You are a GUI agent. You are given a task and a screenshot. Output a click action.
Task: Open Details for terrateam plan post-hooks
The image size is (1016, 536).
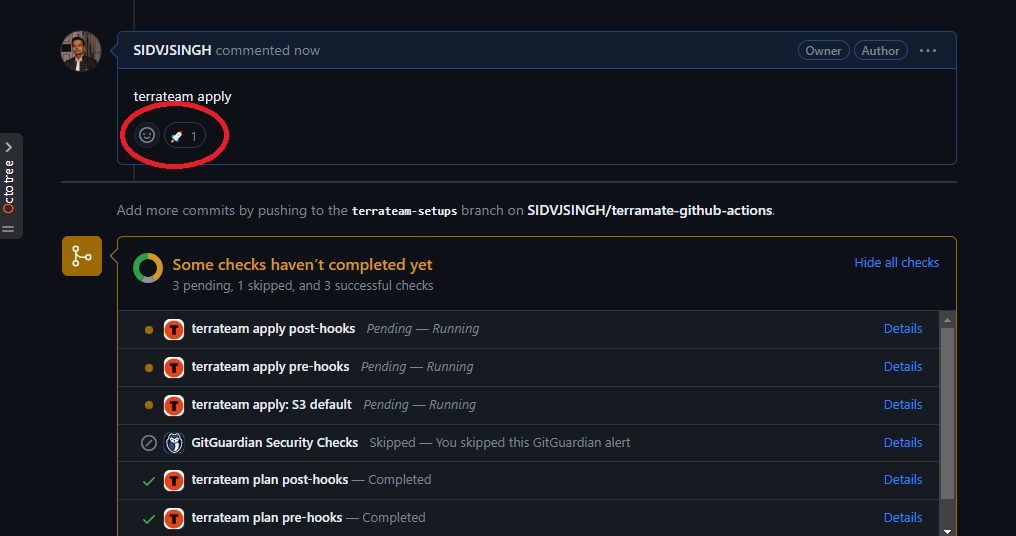click(x=903, y=480)
